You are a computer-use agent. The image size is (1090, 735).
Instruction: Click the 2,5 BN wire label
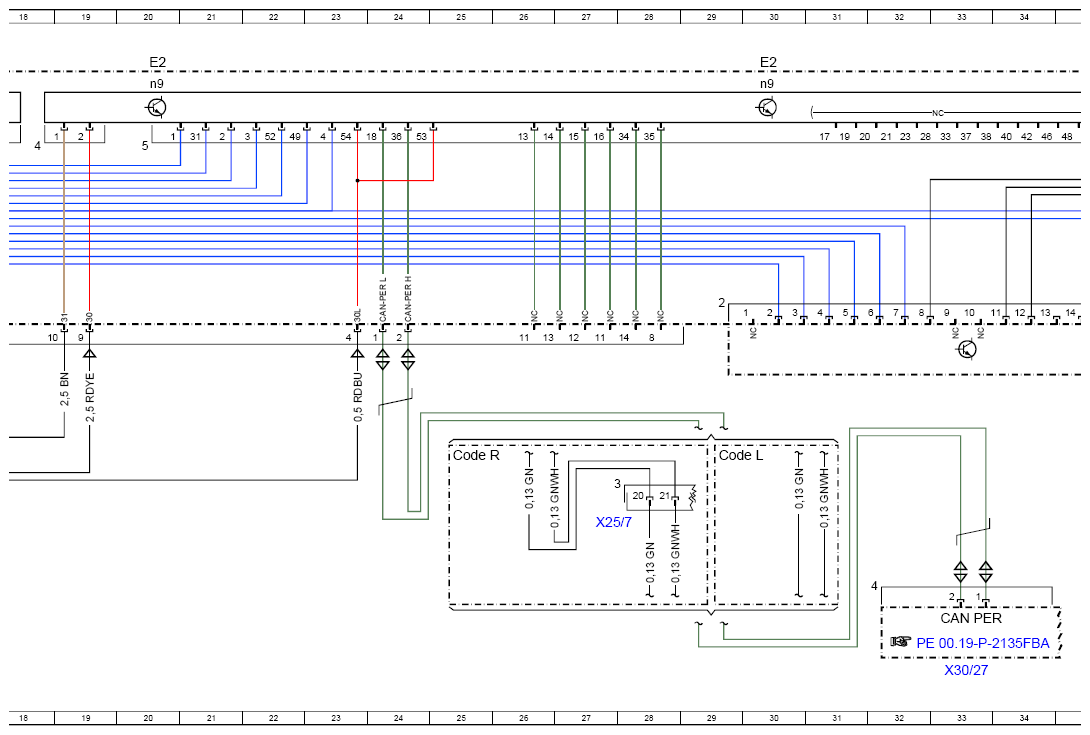click(x=64, y=389)
